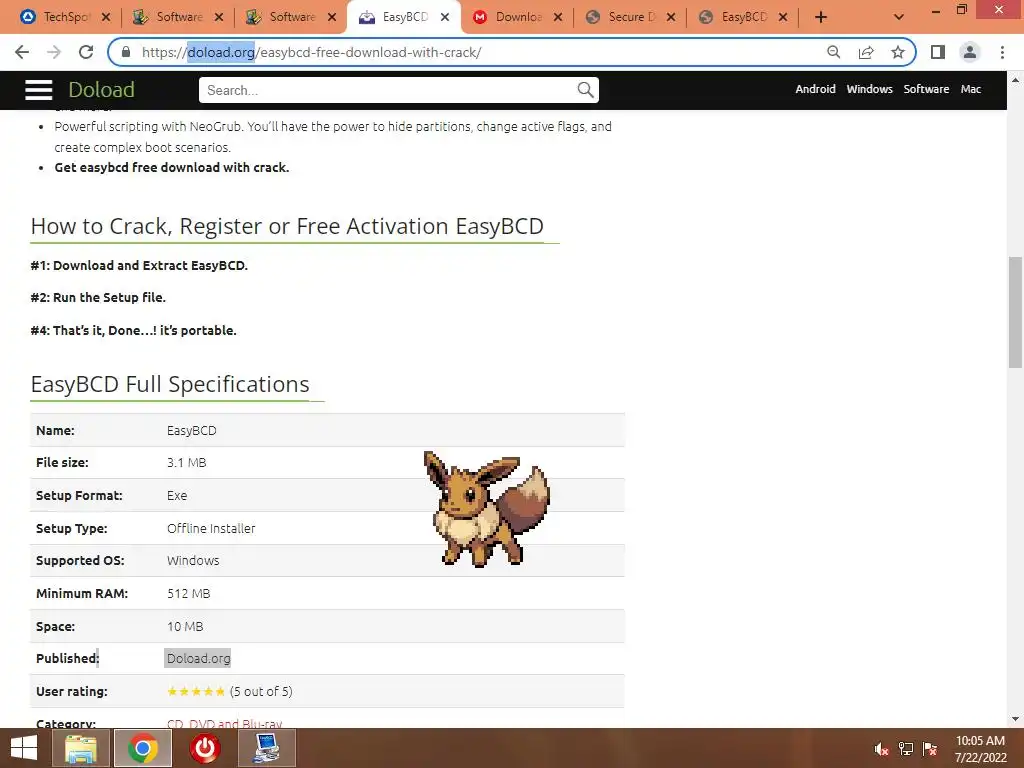View site information via the padlock icon
The height and width of the screenshot is (768, 1024).
coord(126,52)
